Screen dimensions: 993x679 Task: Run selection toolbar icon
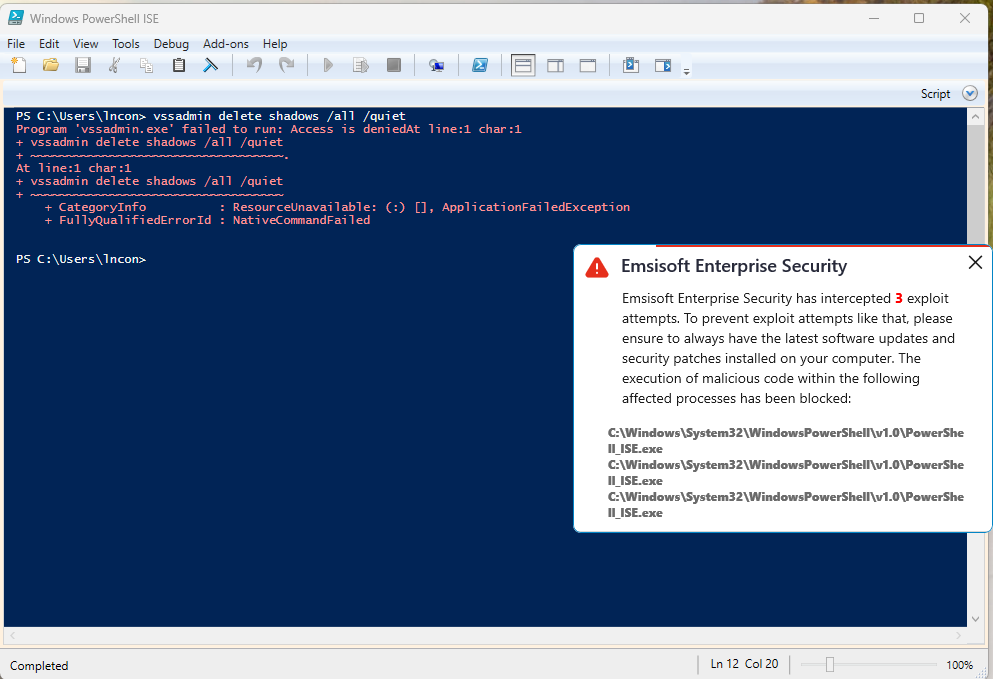[360, 65]
